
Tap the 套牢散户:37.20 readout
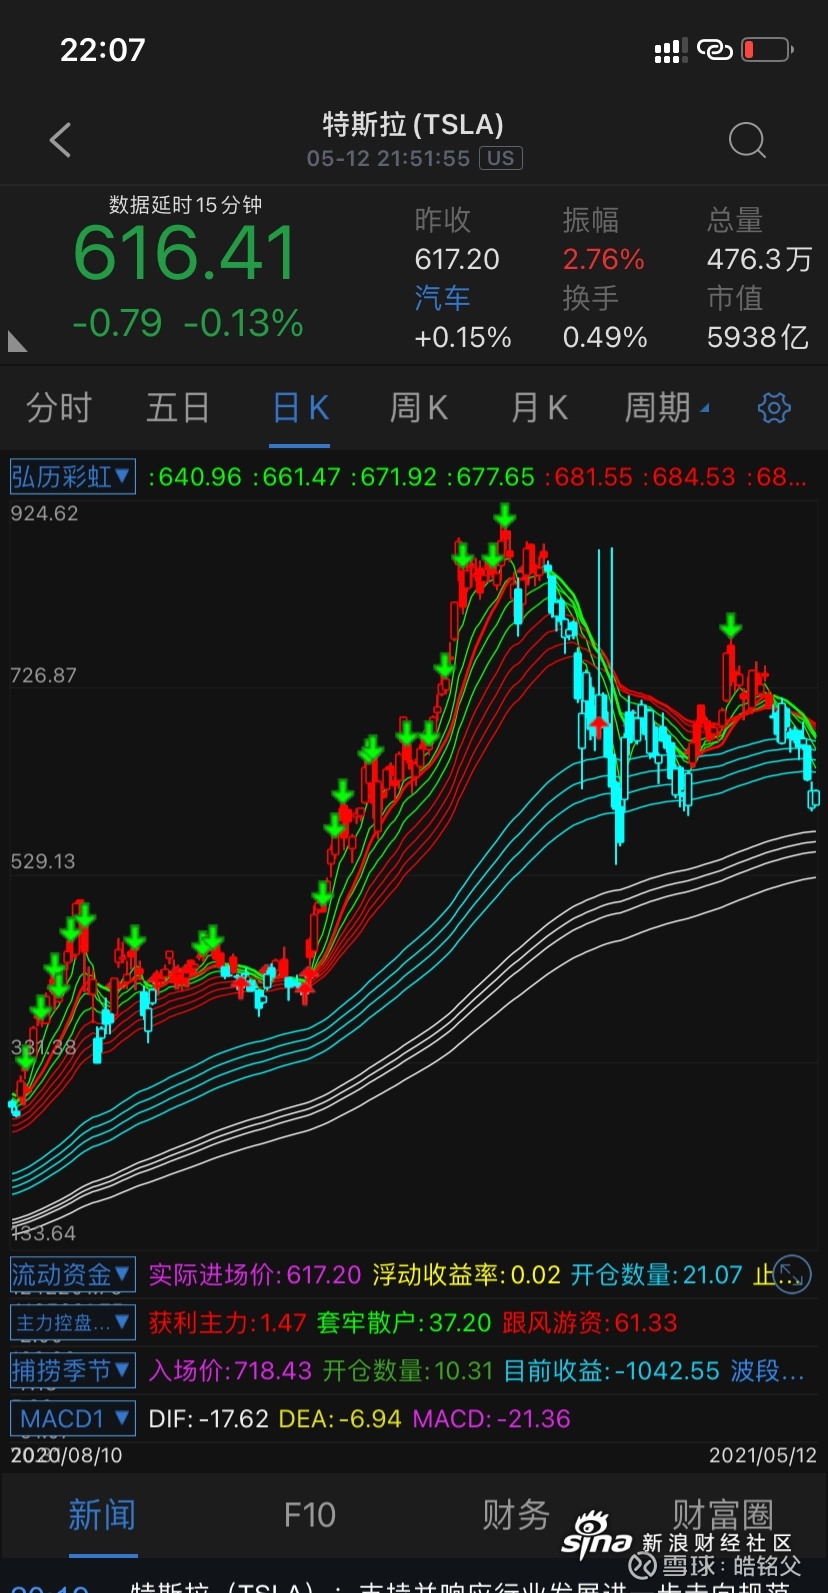(404, 1323)
